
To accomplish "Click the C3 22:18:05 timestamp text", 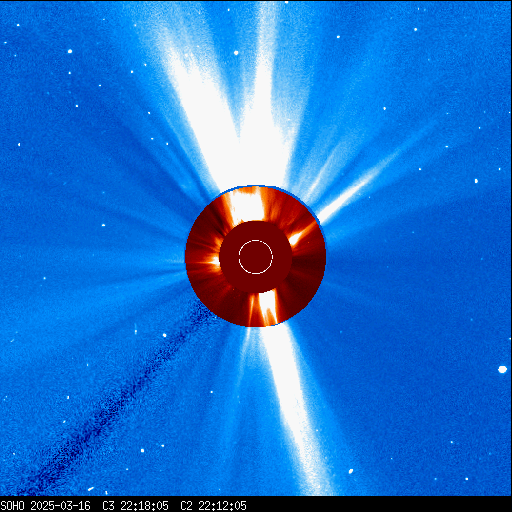I will tap(135, 506).
